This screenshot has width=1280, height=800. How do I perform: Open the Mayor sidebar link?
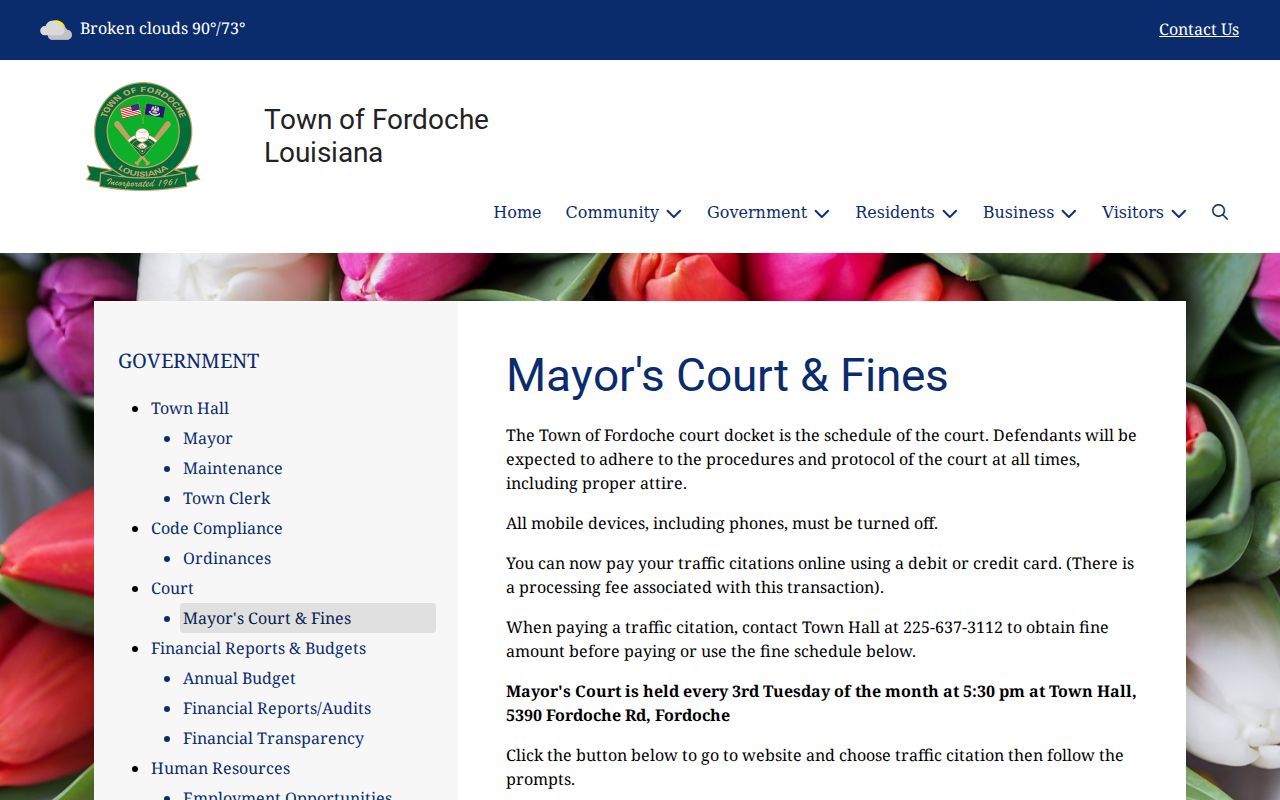pyautogui.click(x=208, y=438)
